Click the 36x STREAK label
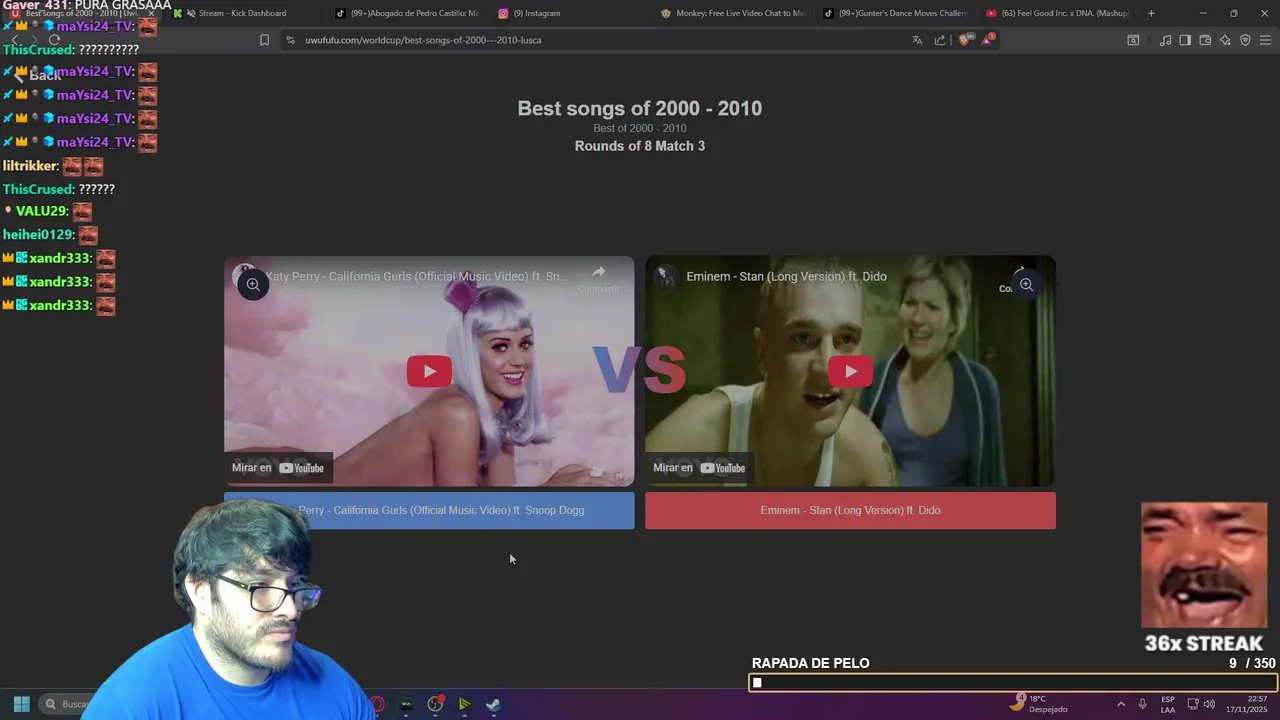1280x720 pixels. point(1204,644)
